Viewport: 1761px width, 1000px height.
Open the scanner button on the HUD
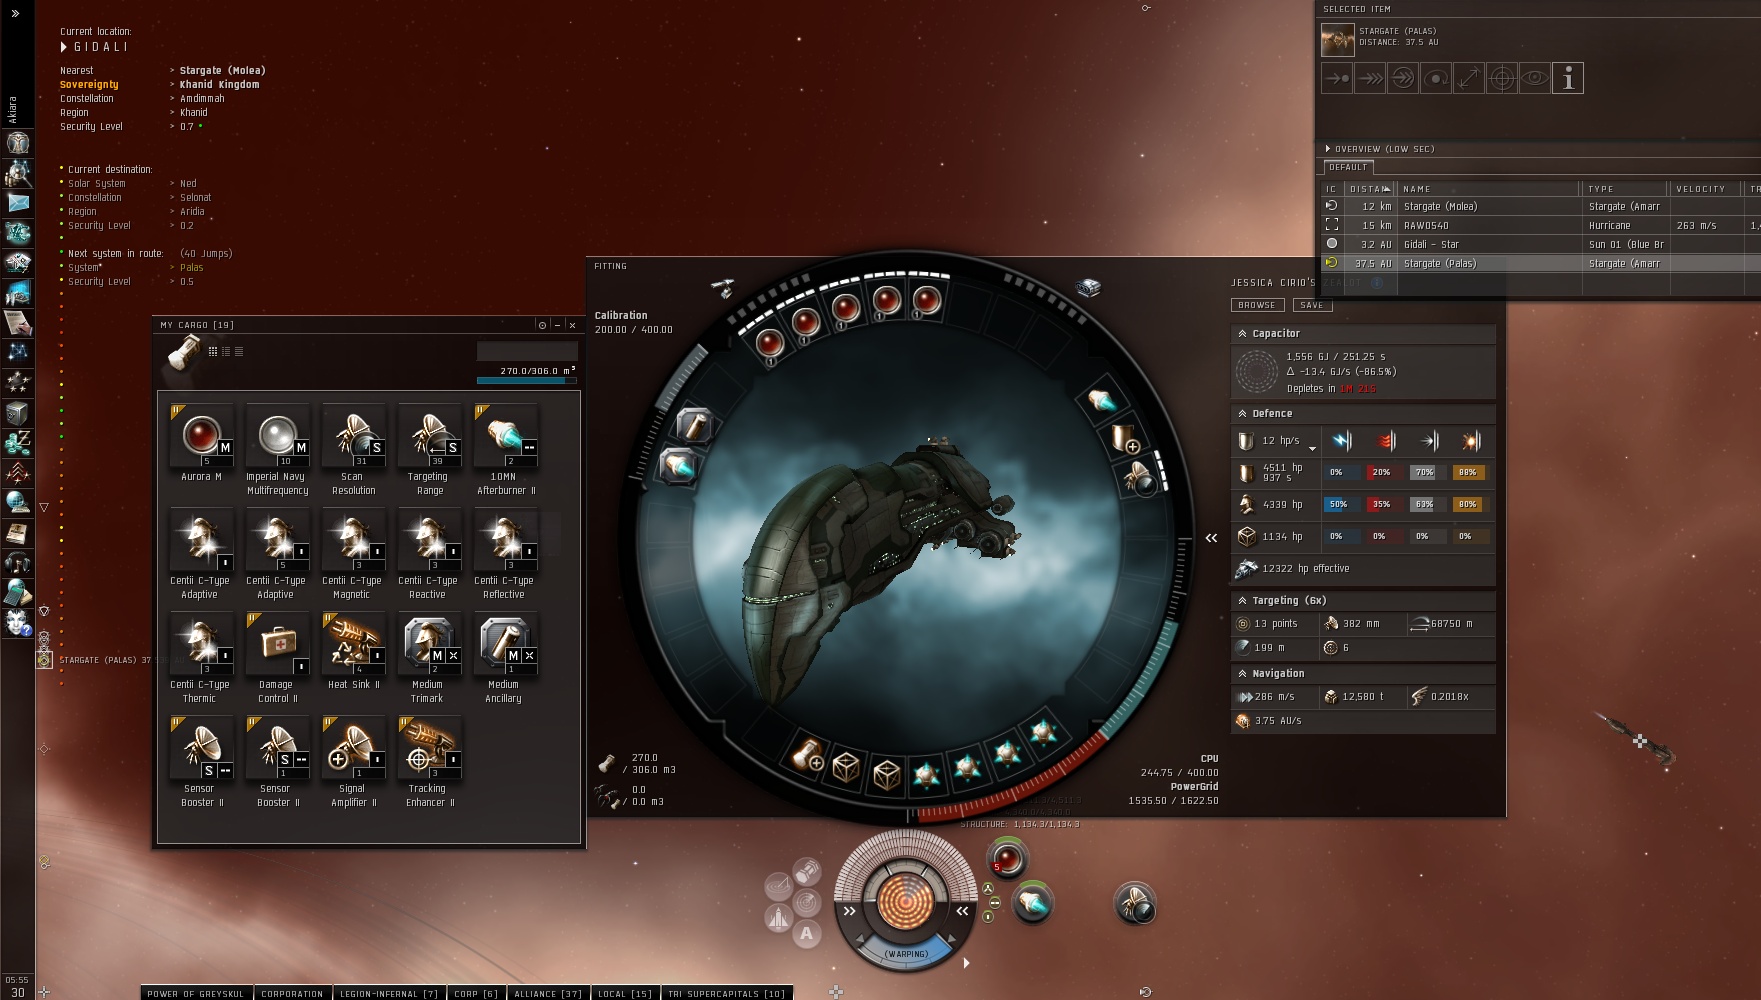[806, 903]
